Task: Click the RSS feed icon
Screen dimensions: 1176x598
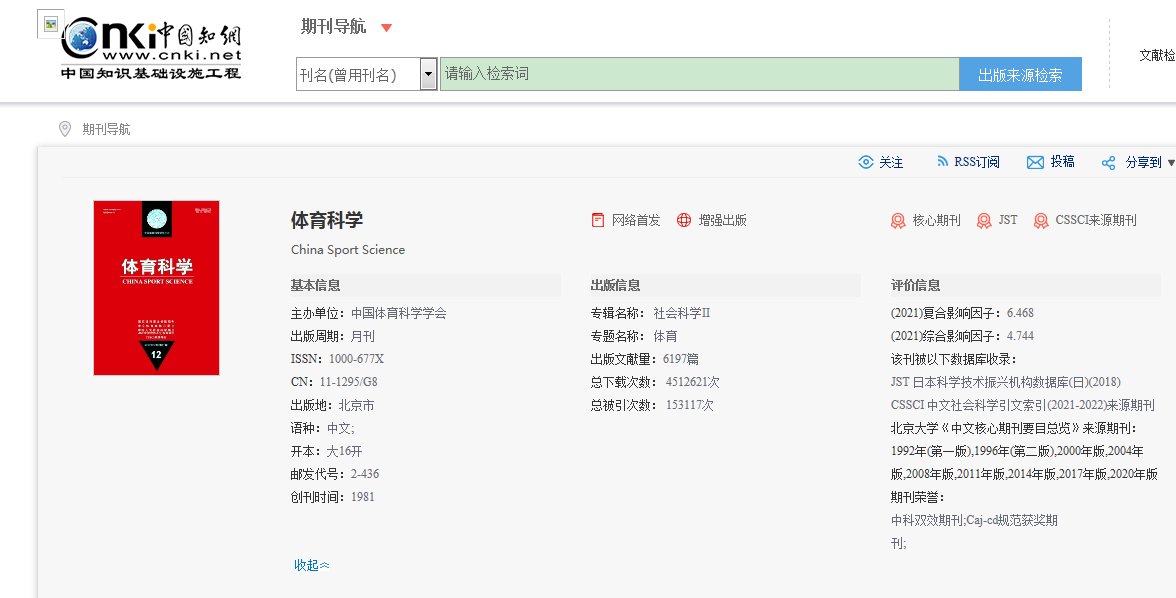Action: (x=943, y=161)
